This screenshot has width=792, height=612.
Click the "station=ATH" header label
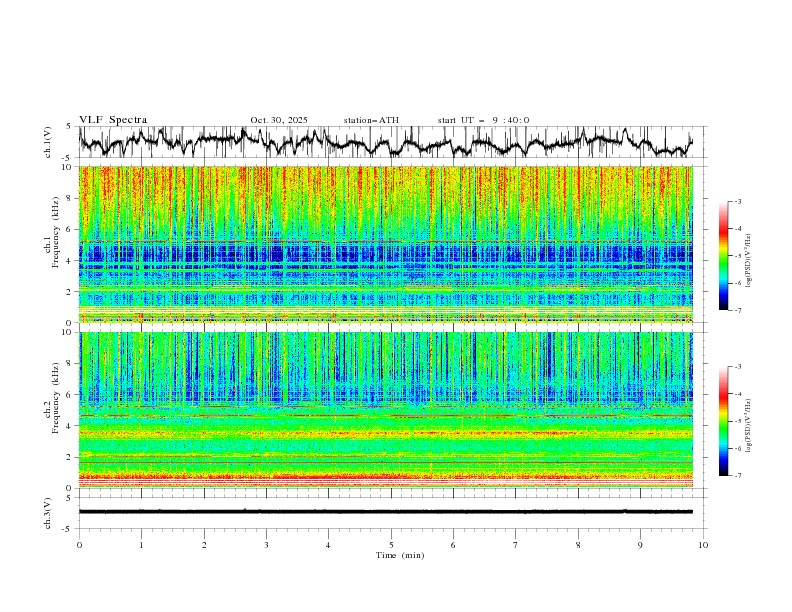point(371,120)
